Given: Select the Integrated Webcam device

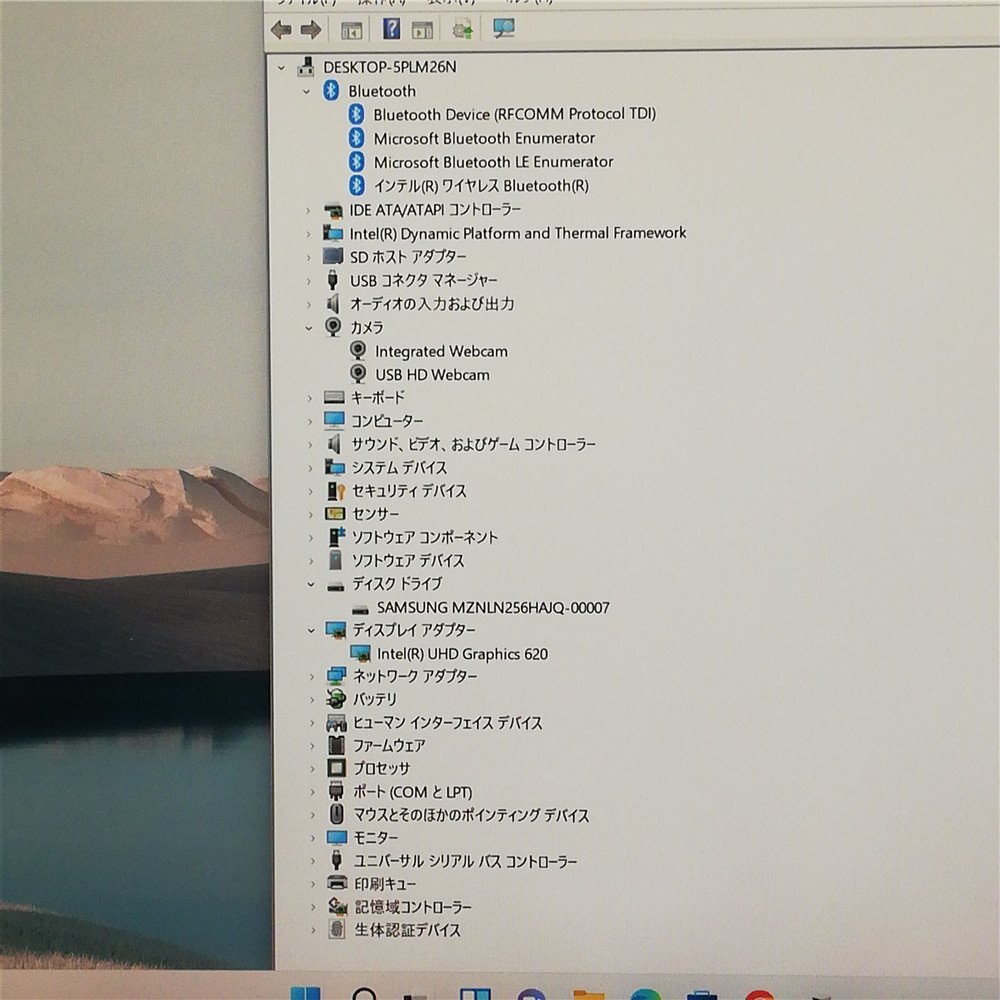Looking at the screenshot, I should 441,351.
